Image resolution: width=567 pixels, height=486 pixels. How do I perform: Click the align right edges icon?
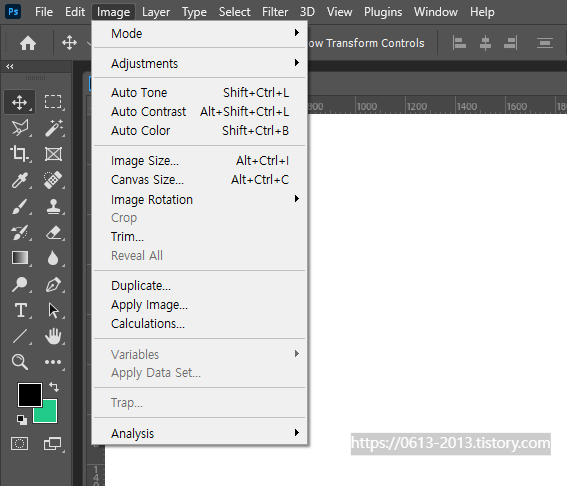point(511,43)
